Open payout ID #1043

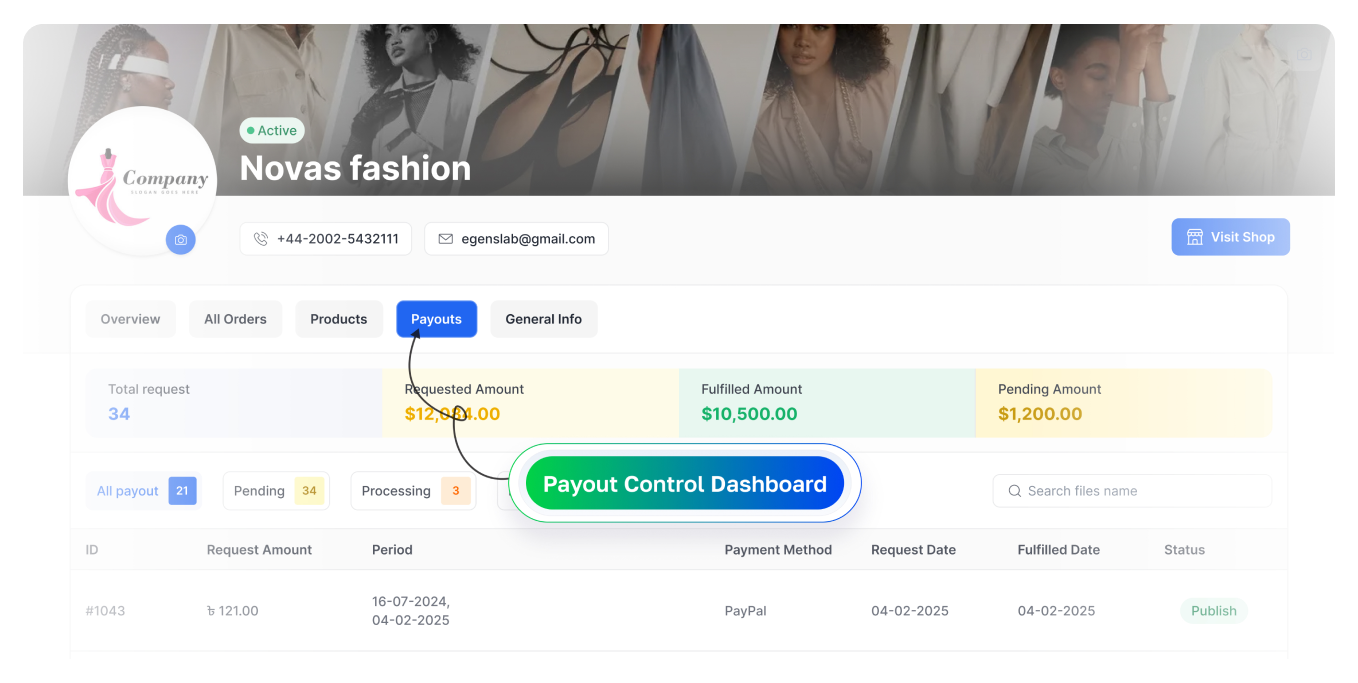click(105, 611)
